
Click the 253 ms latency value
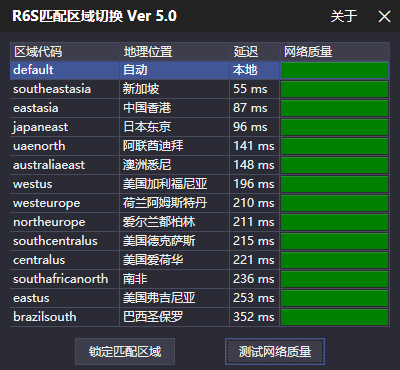pos(254,298)
